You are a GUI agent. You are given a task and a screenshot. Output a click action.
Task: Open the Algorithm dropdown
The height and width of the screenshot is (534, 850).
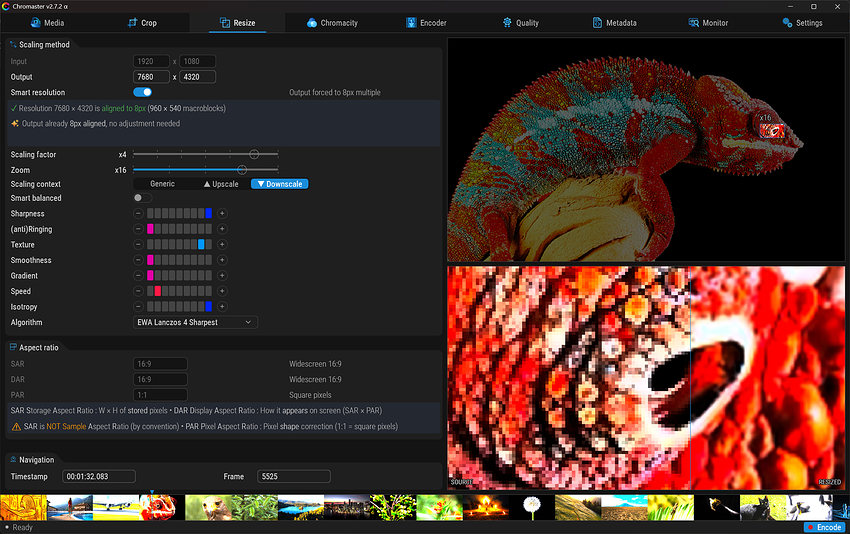[x=195, y=323]
